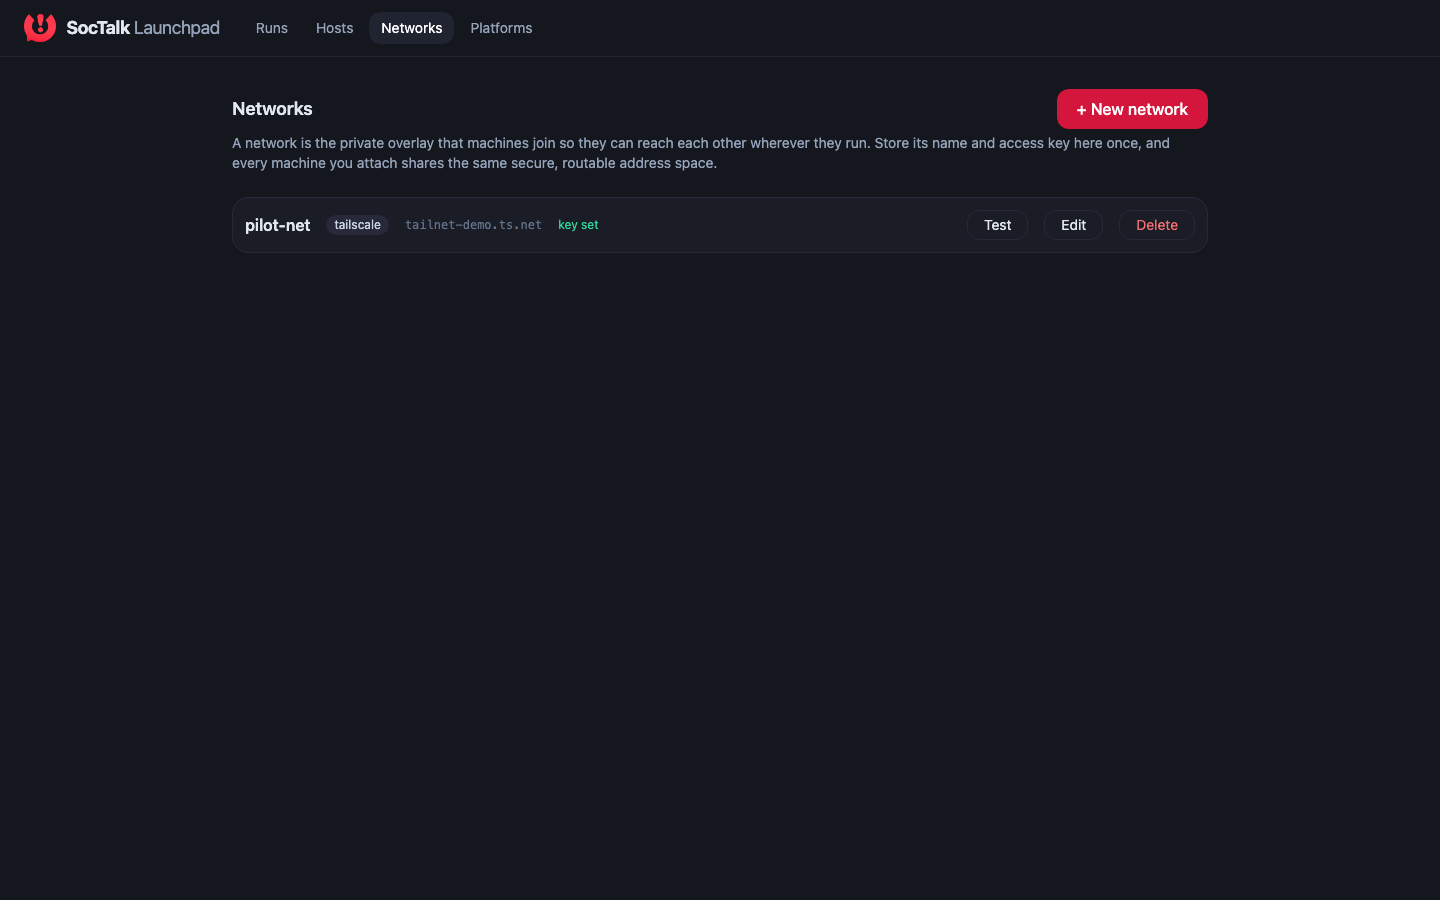This screenshot has width=1440, height=900.
Task: Go to the Runs tab
Action: [272, 28]
